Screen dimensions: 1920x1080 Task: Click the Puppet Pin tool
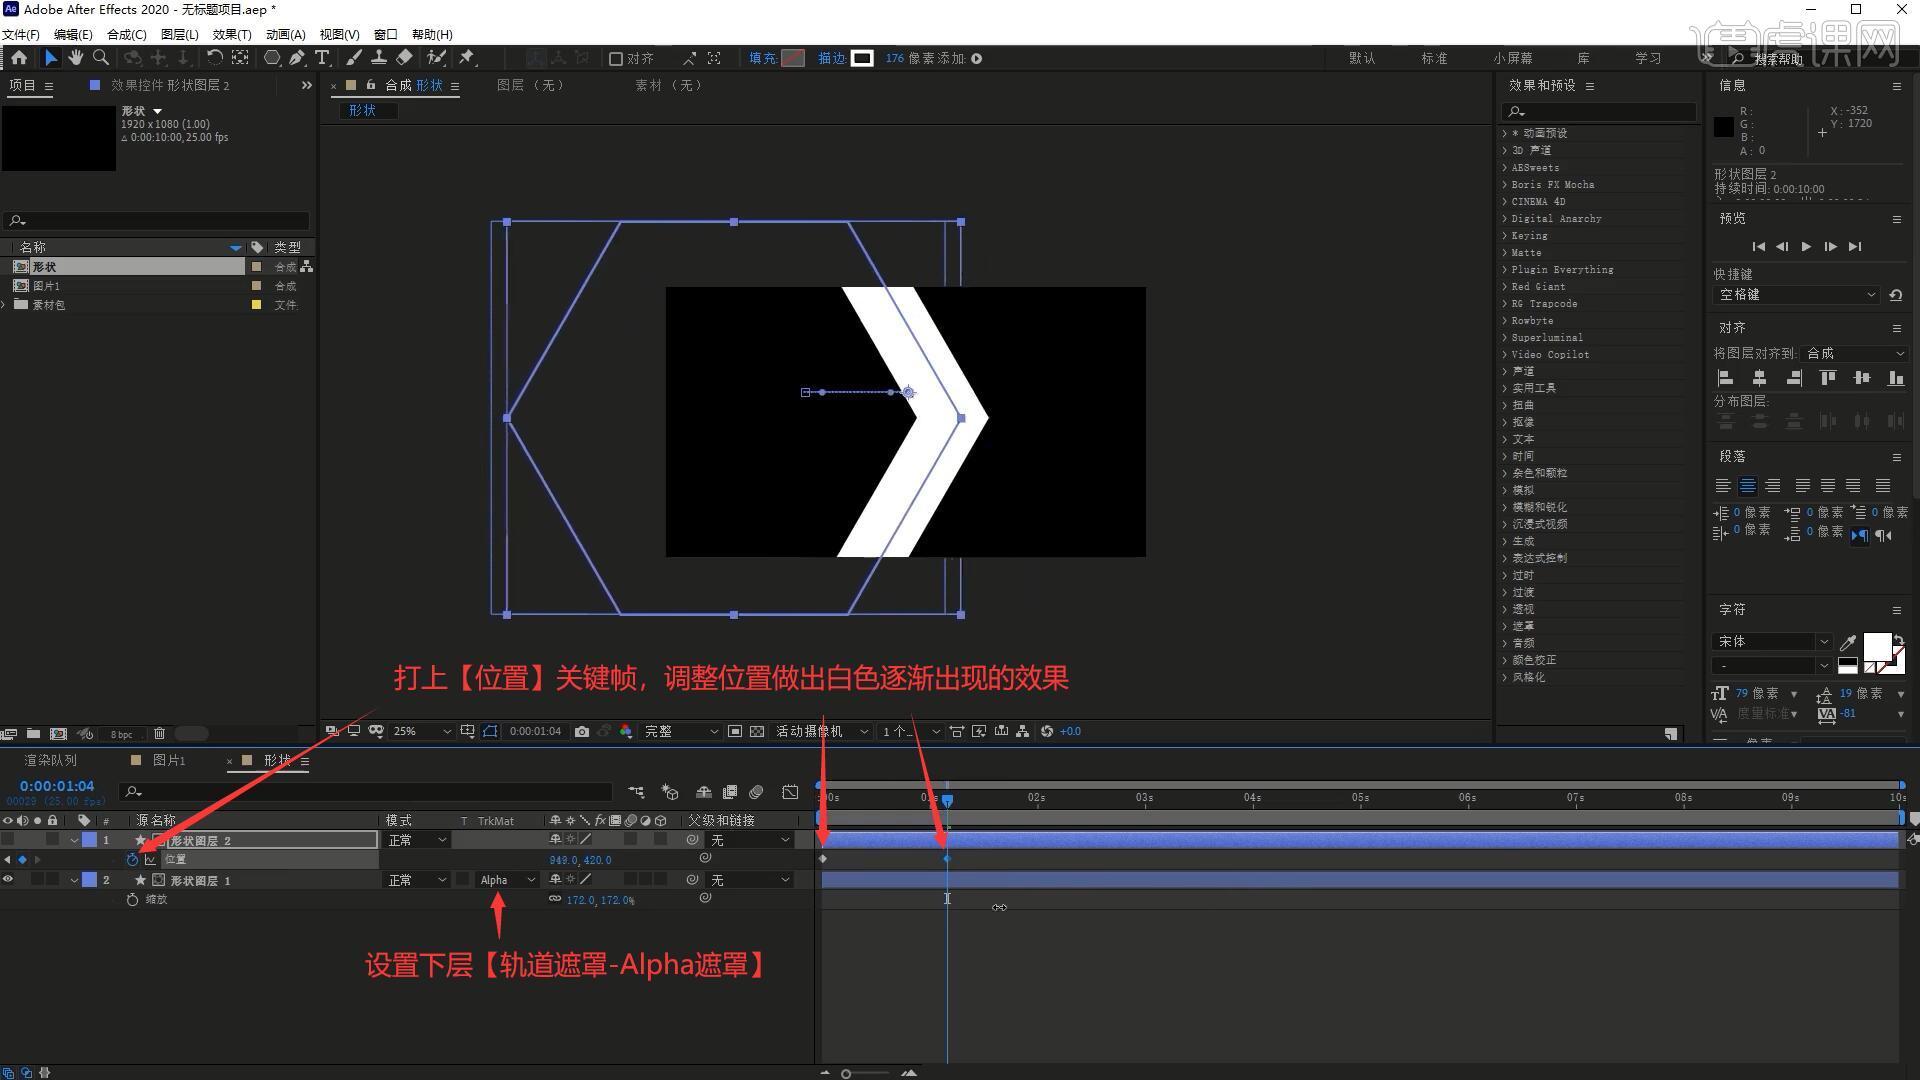click(467, 58)
